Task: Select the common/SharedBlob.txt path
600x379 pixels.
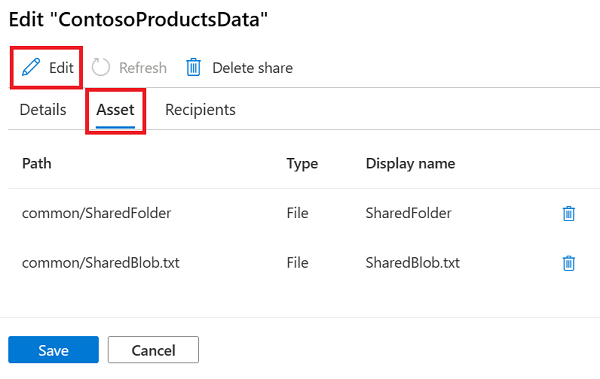Action: point(101,263)
